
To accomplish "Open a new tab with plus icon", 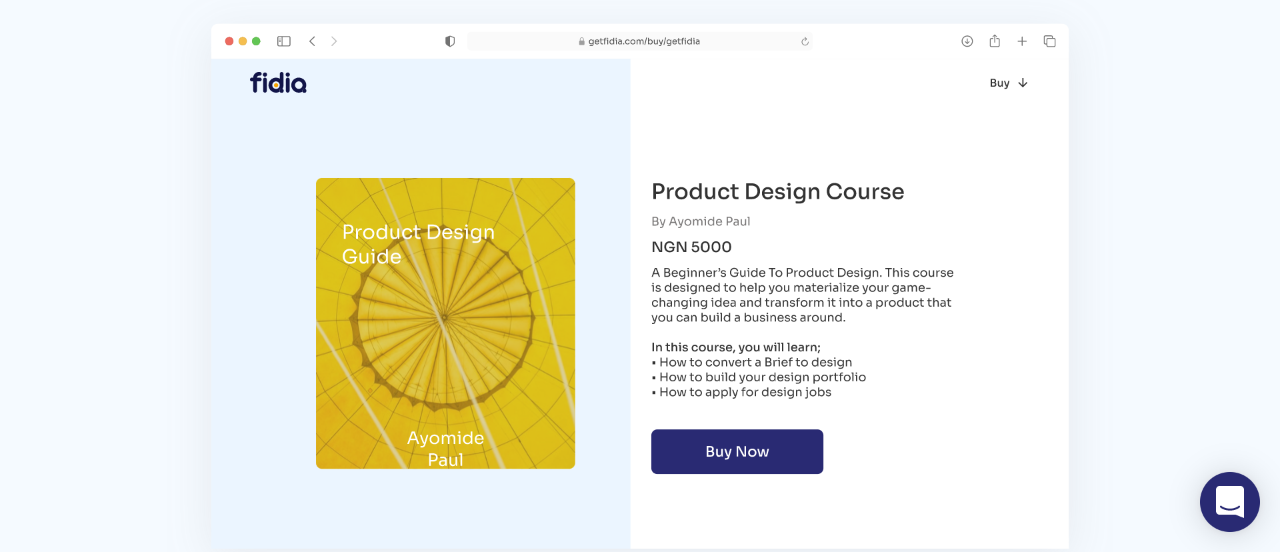I will [x=1022, y=41].
